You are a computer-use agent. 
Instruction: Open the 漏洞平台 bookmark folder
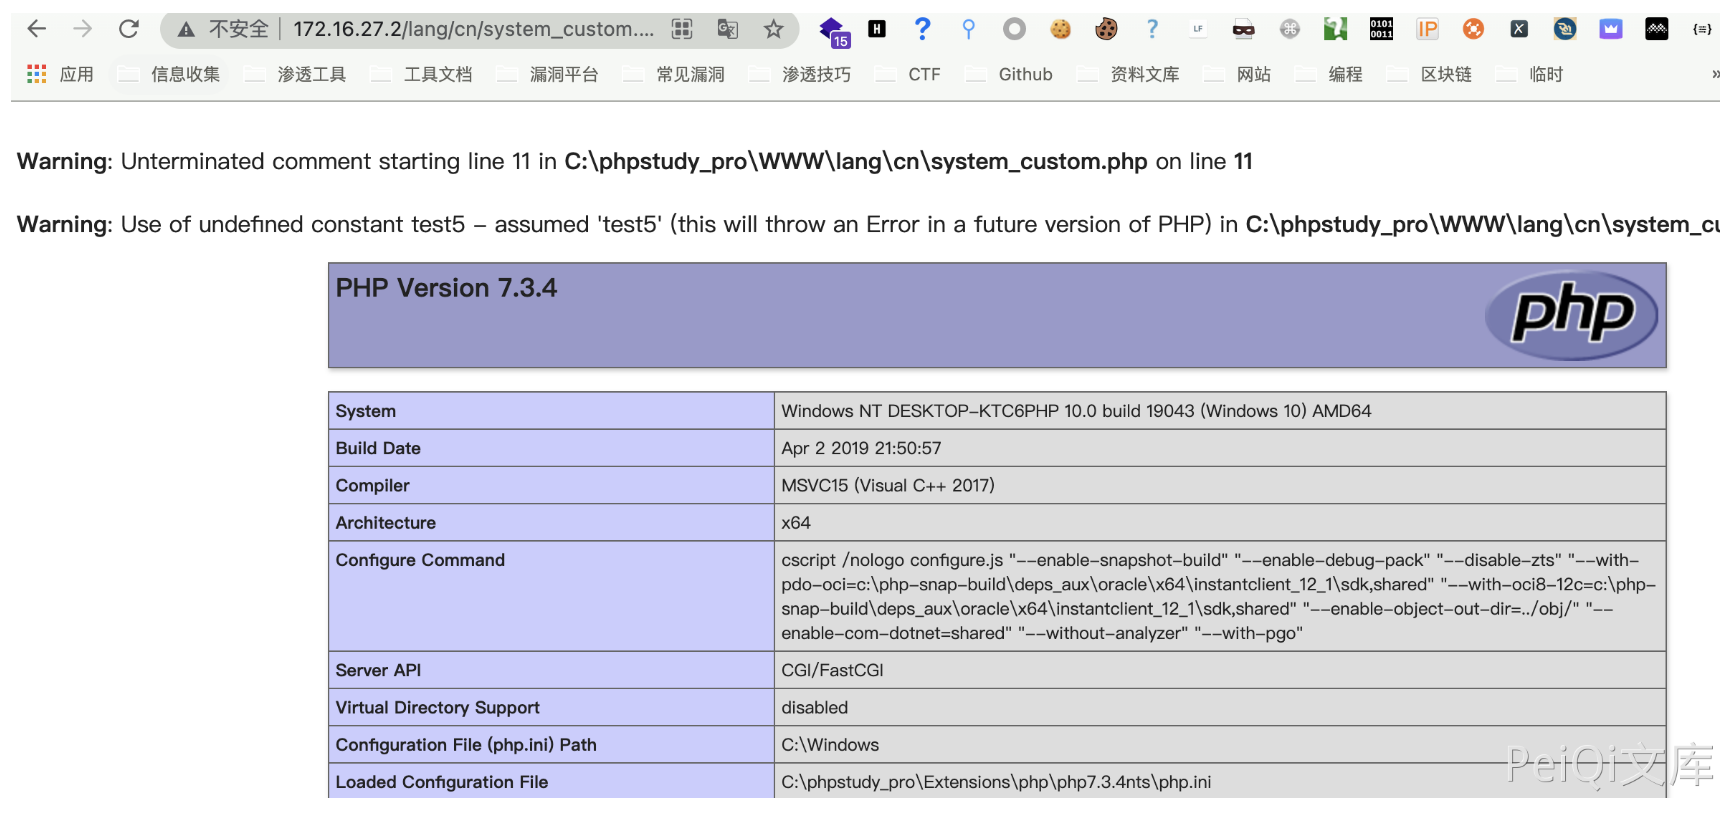pos(549,74)
